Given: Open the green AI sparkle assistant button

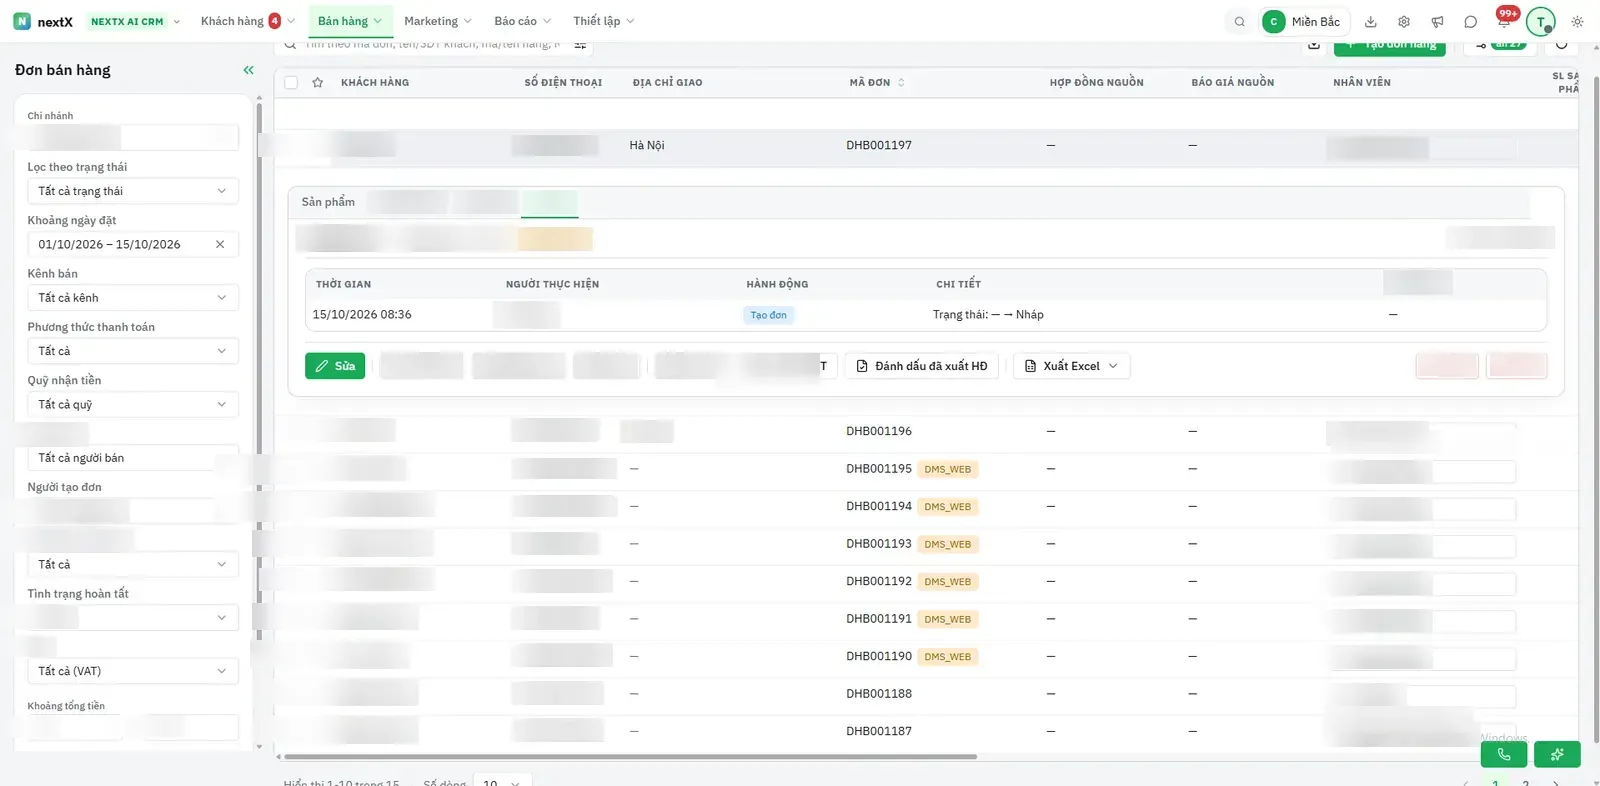Looking at the screenshot, I should click(x=1557, y=754).
